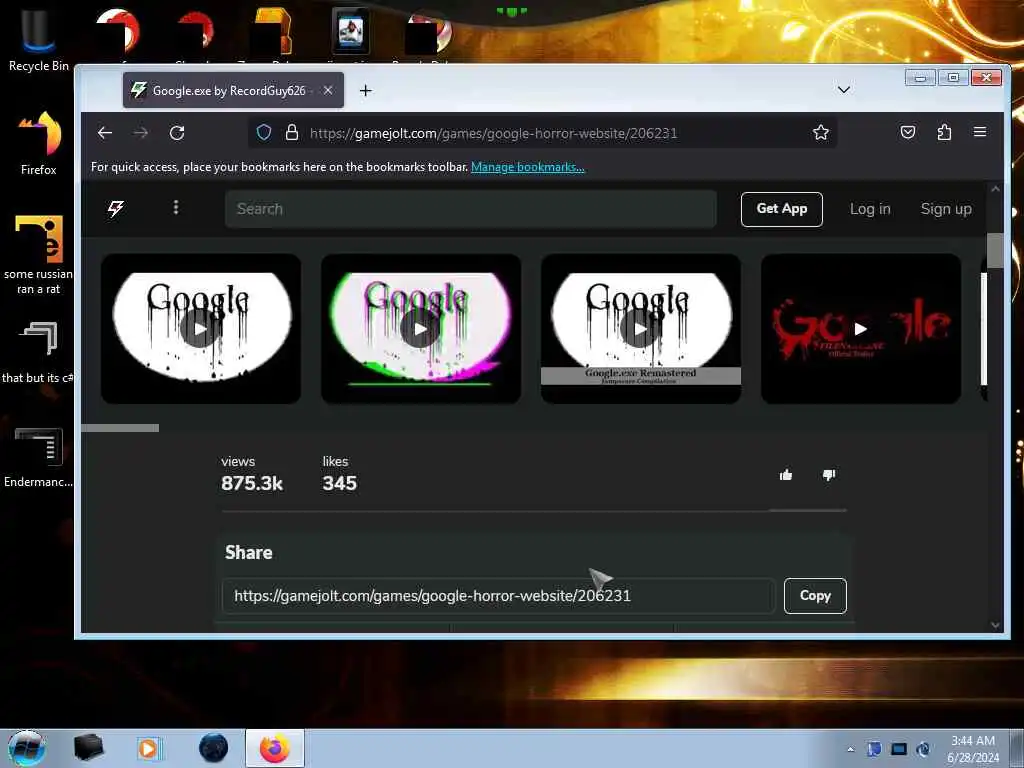Open the Recycle Bin desktop icon
The width and height of the screenshot is (1024, 768).
point(39,39)
